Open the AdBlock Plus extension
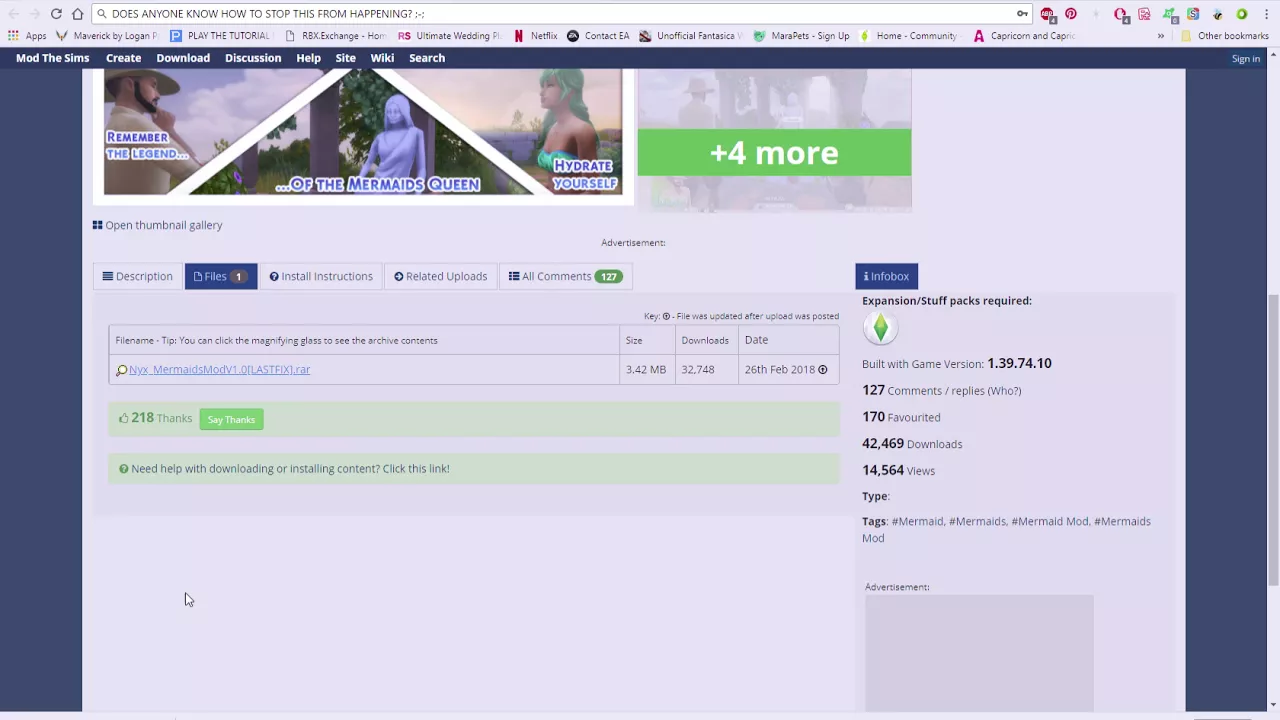 1047,14
